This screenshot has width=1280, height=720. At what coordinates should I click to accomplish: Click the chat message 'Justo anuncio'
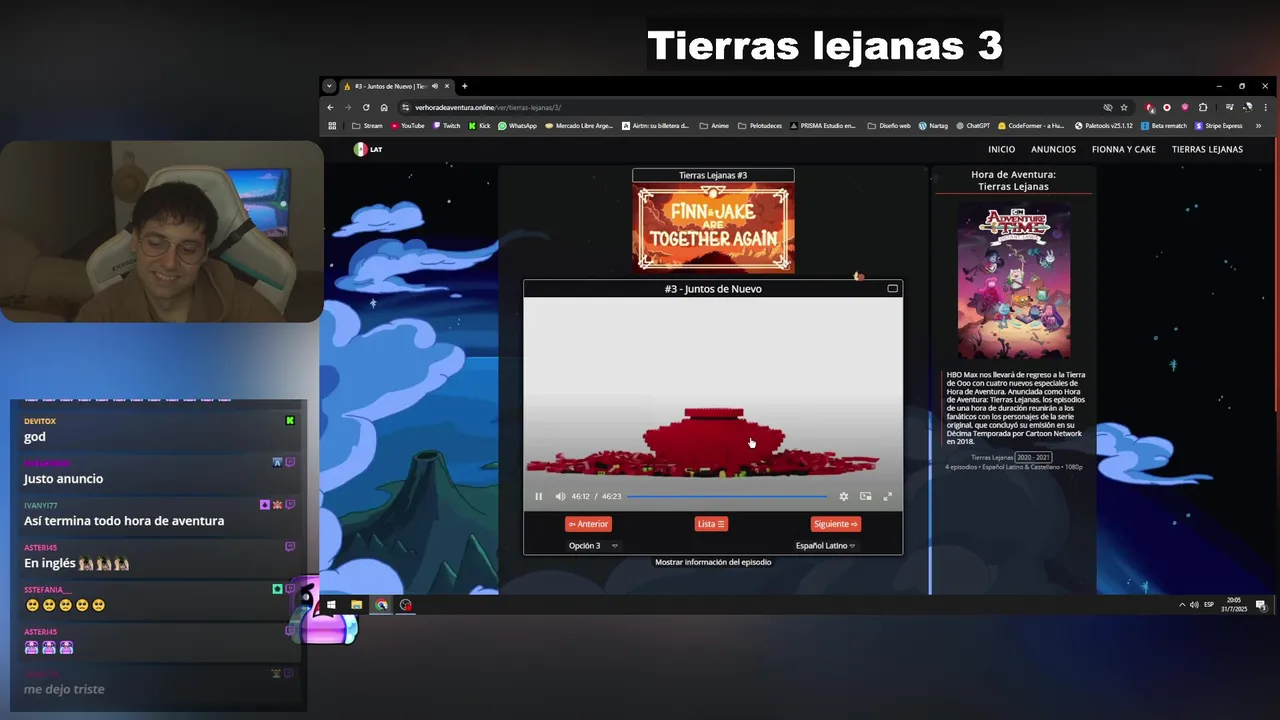point(64,479)
